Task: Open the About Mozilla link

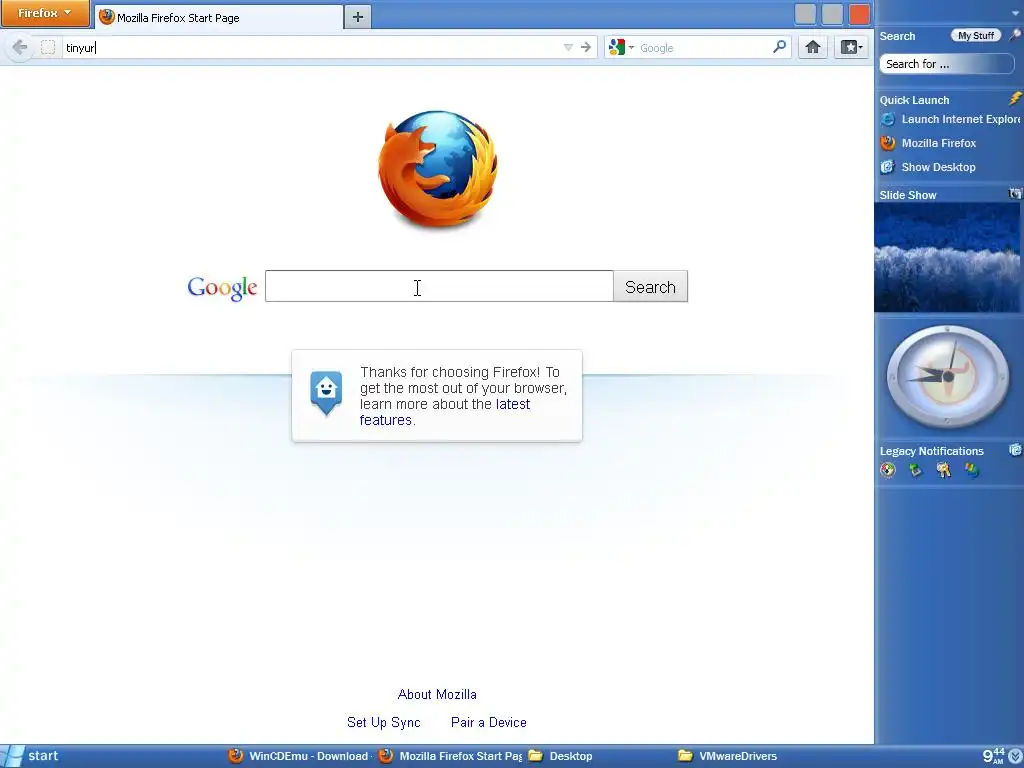Action: (x=437, y=694)
